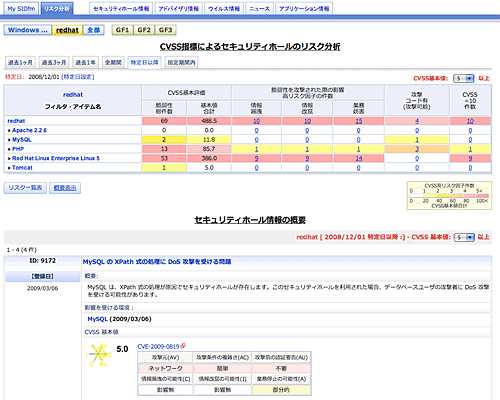Open the CVSS=10 count link in the PHP row
Image resolution: width=500 pixels, height=400 pixels.
[x=470, y=149]
